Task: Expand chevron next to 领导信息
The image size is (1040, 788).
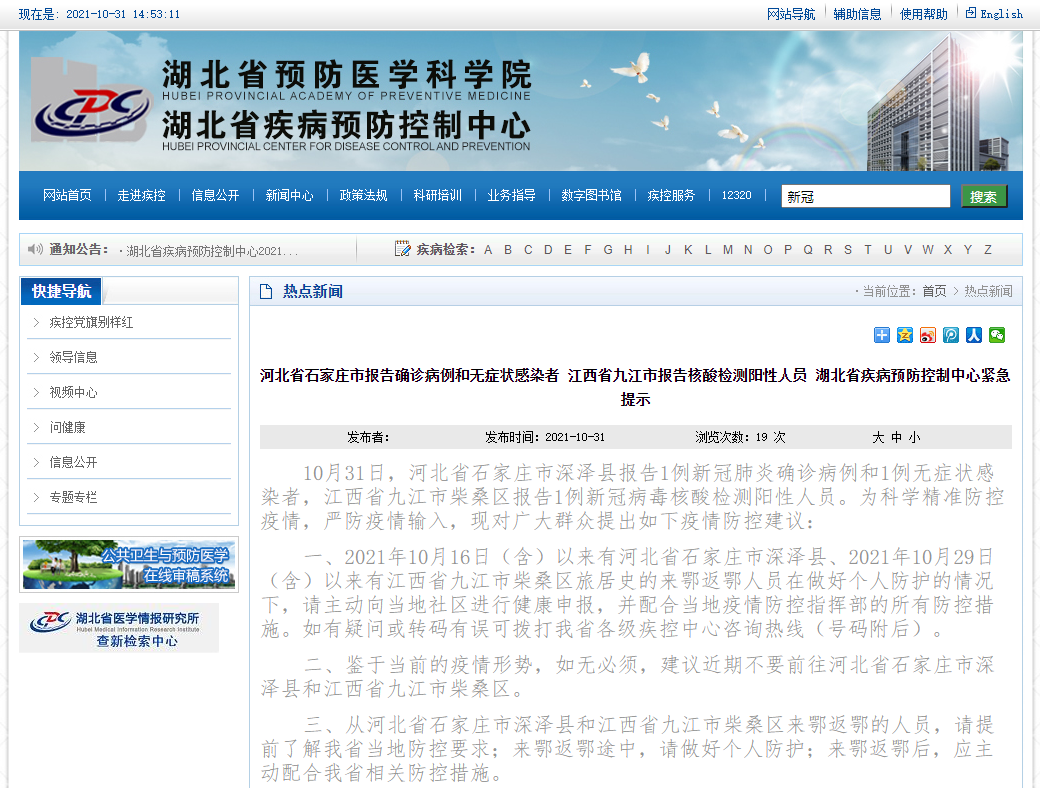Action: click(36, 358)
